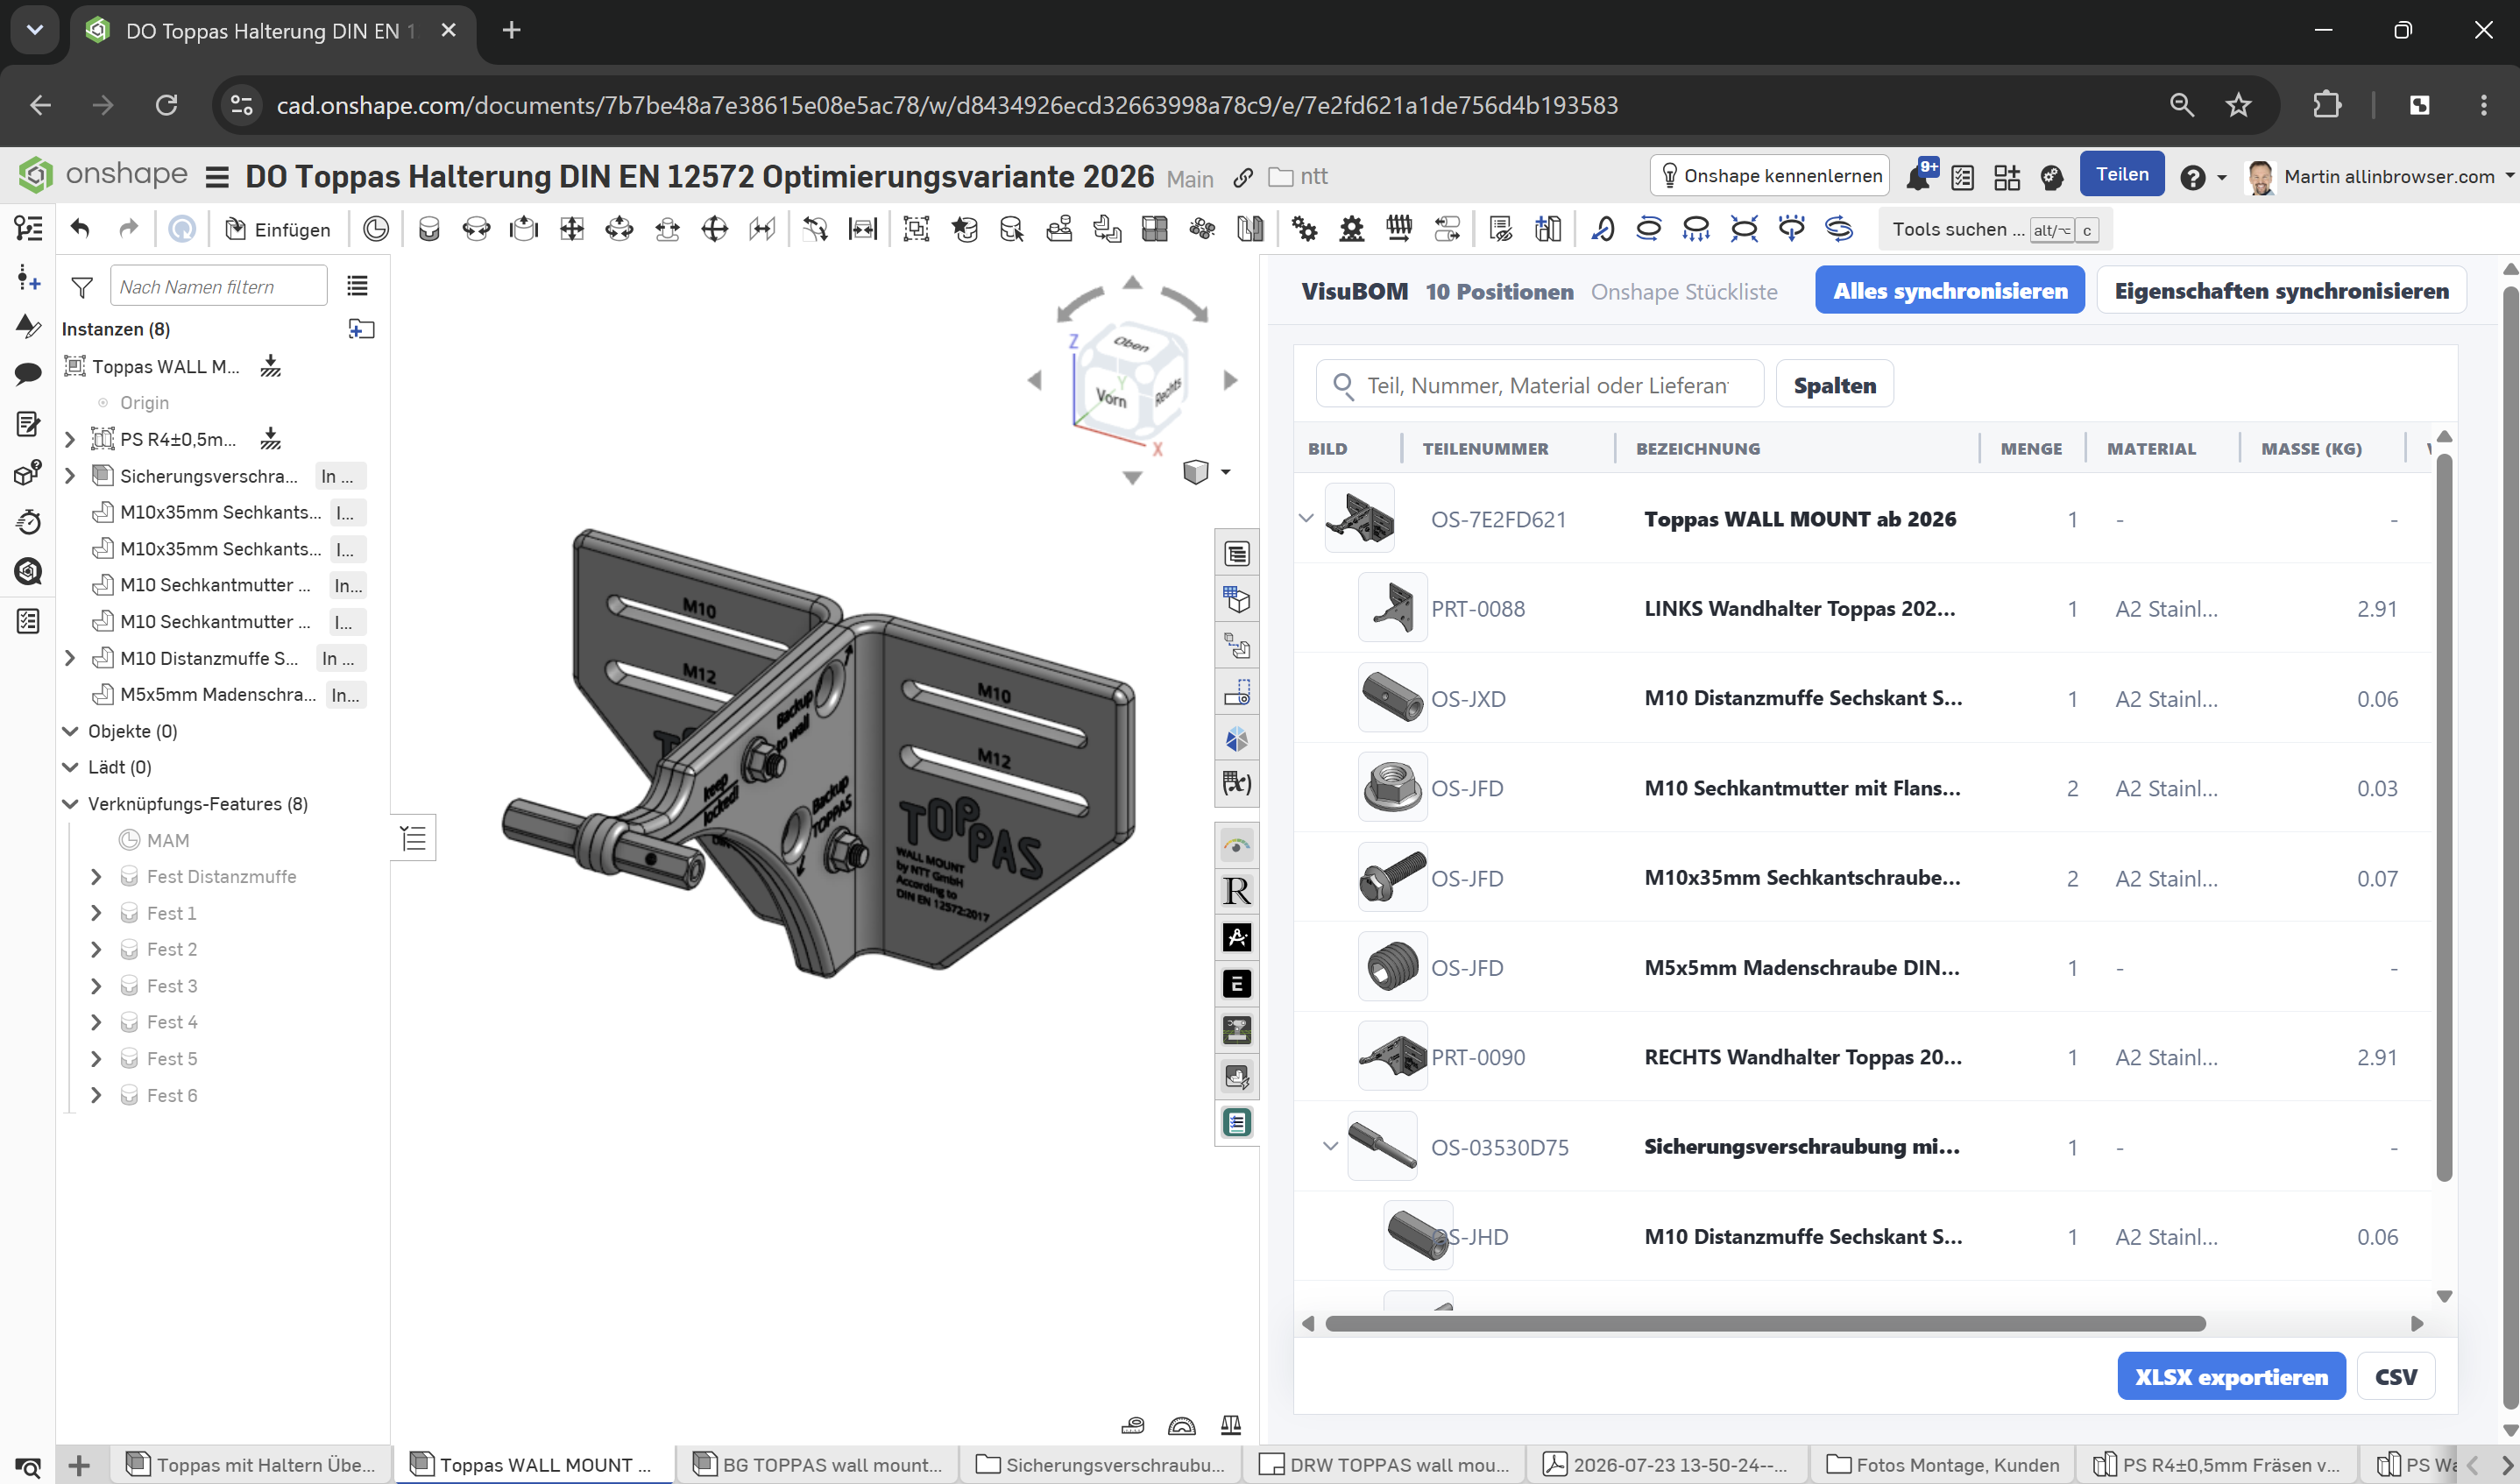Export BOM via XLSX exportieren

[x=2231, y=1376]
